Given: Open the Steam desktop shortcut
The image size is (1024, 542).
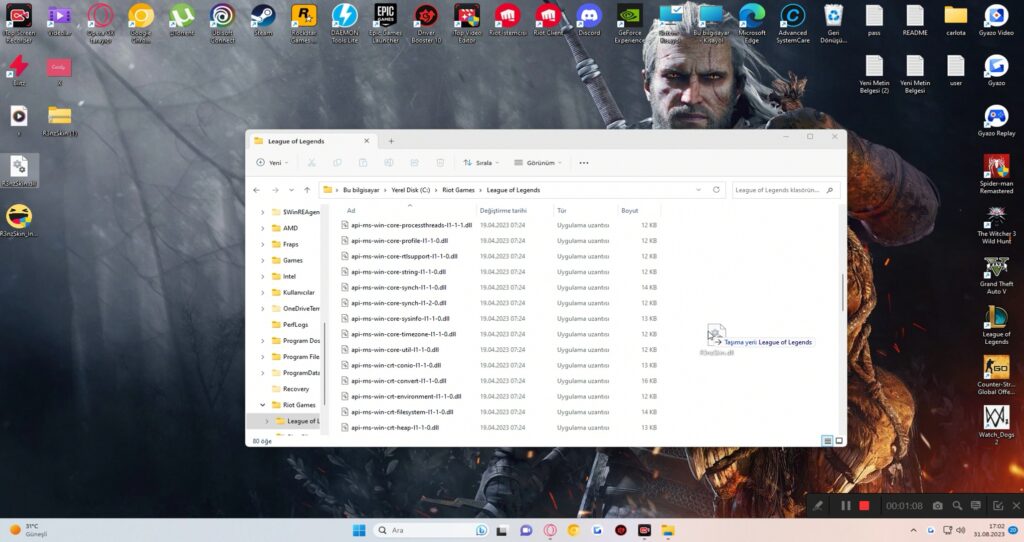Looking at the screenshot, I should point(263,21).
